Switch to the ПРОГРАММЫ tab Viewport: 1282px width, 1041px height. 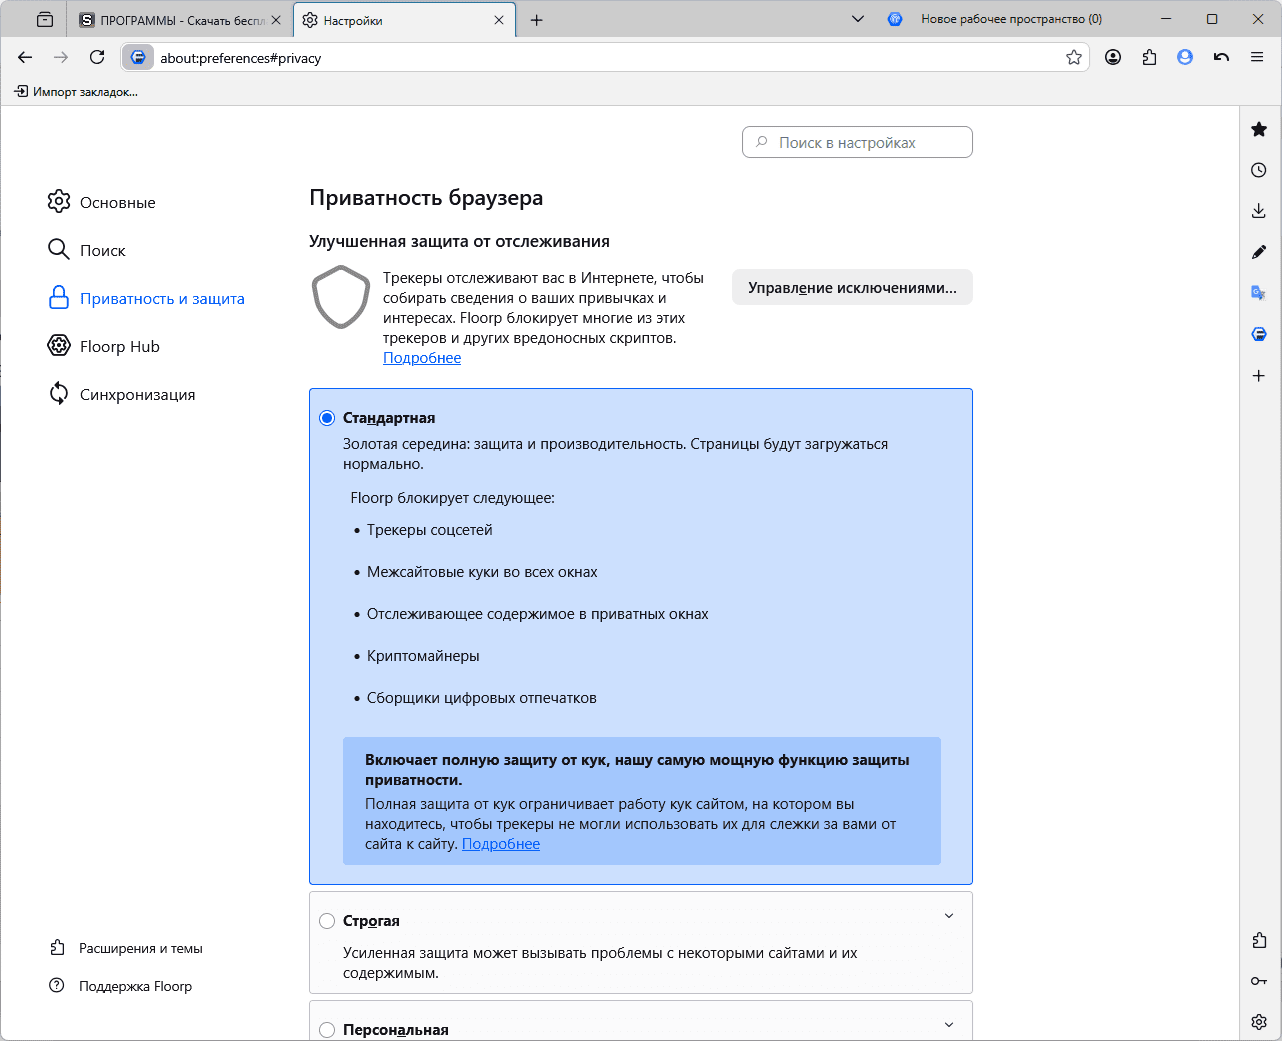pyautogui.click(x=181, y=20)
